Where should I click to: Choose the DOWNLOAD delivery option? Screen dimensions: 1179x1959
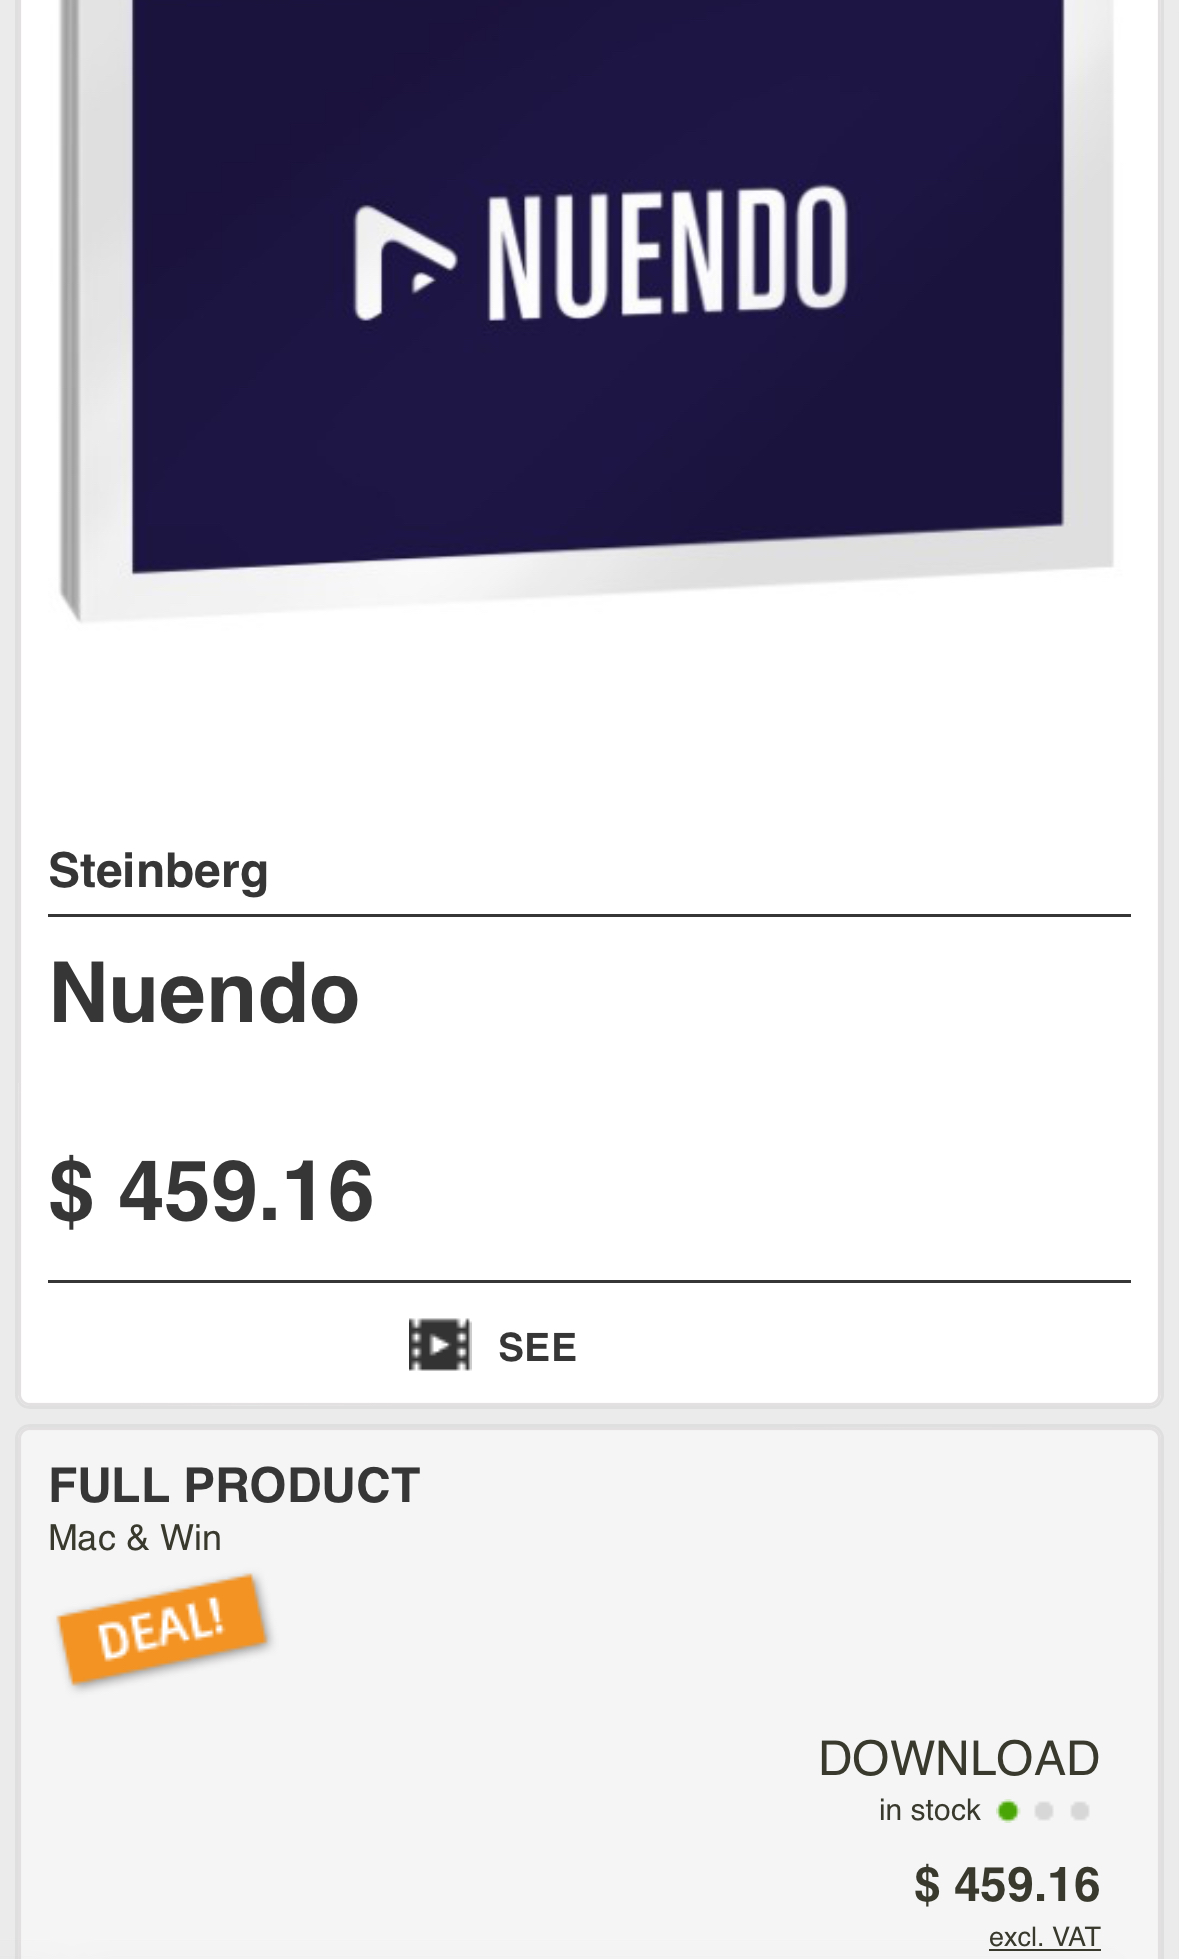(958, 1759)
